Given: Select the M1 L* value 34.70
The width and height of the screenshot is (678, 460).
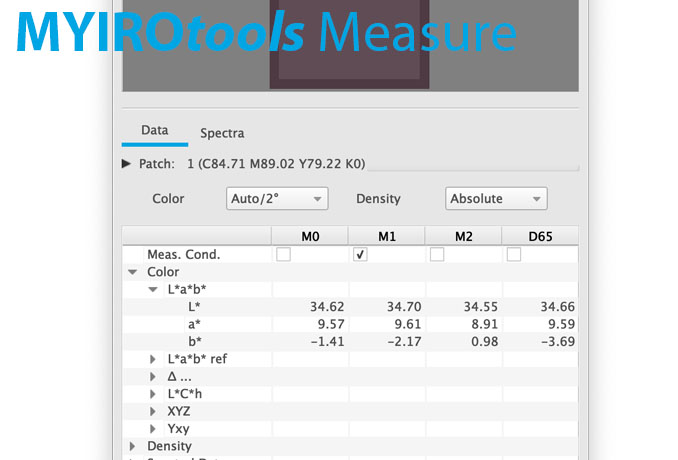Looking at the screenshot, I should (404, 307).
